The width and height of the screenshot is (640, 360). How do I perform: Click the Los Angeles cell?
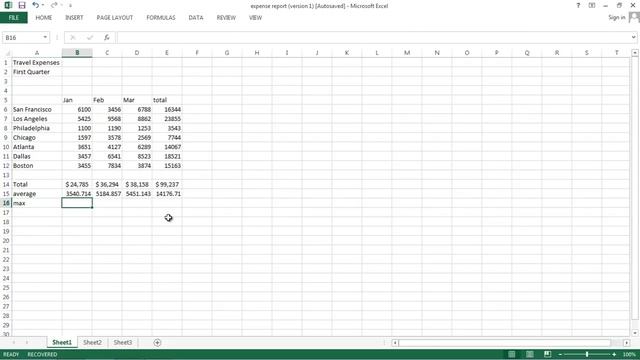tap(37, 119)
